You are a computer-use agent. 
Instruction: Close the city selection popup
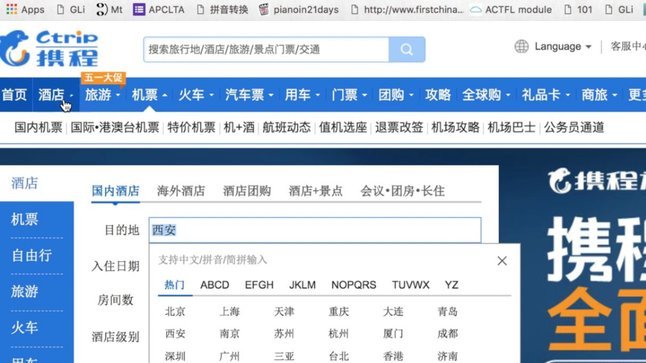pyautogui.click(x=502, y=261)
